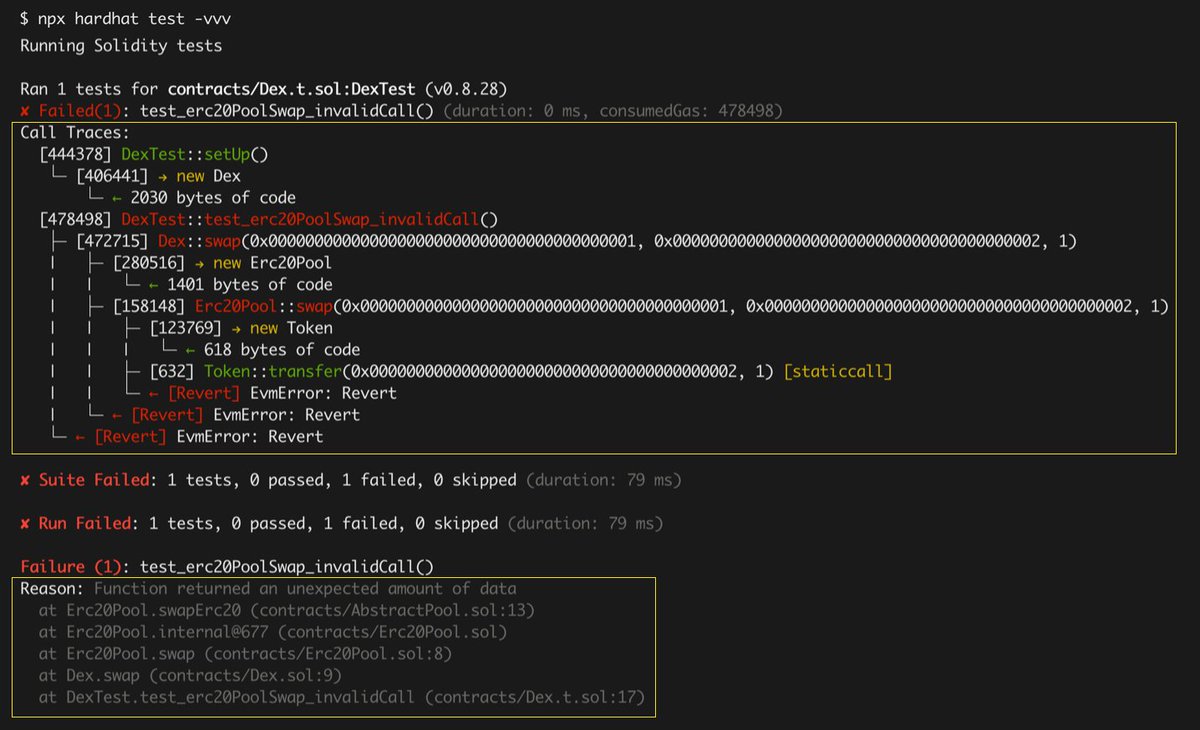The image size is (1200, 730).
Task: Click the '[478498]' gas value
Action: pos(75,219)
